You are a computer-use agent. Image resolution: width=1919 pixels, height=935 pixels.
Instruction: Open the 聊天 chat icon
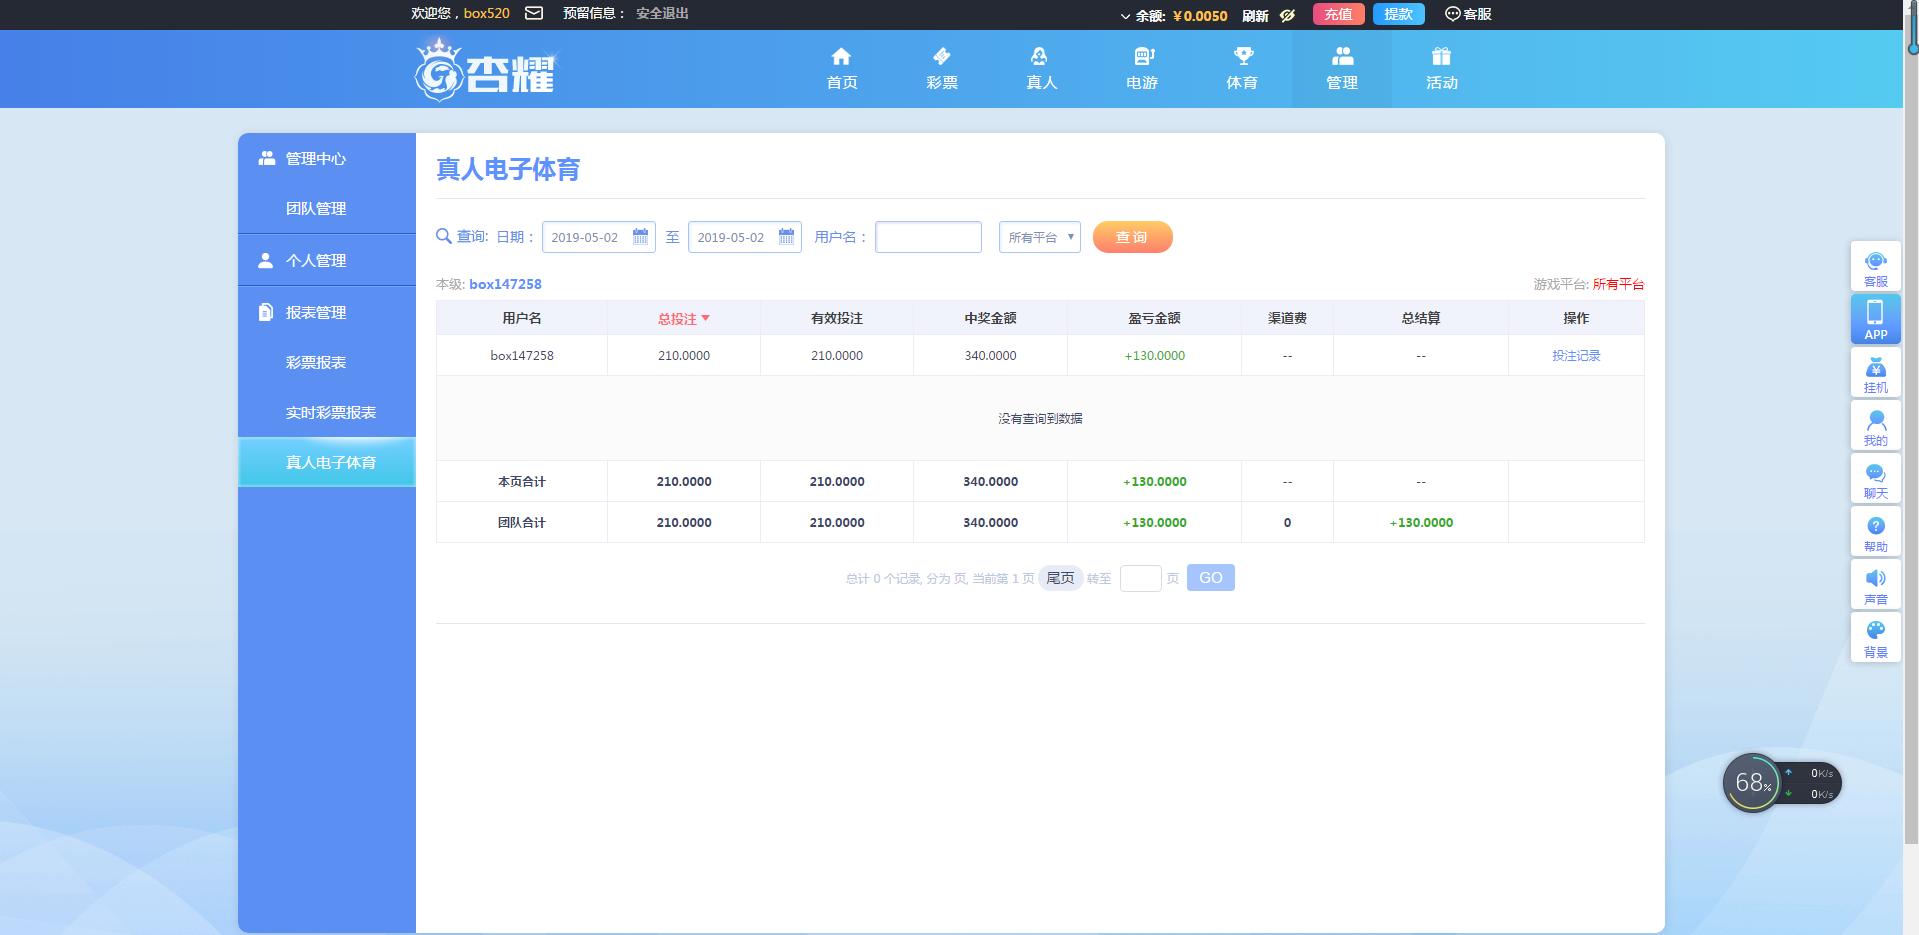pos(1876,479)
